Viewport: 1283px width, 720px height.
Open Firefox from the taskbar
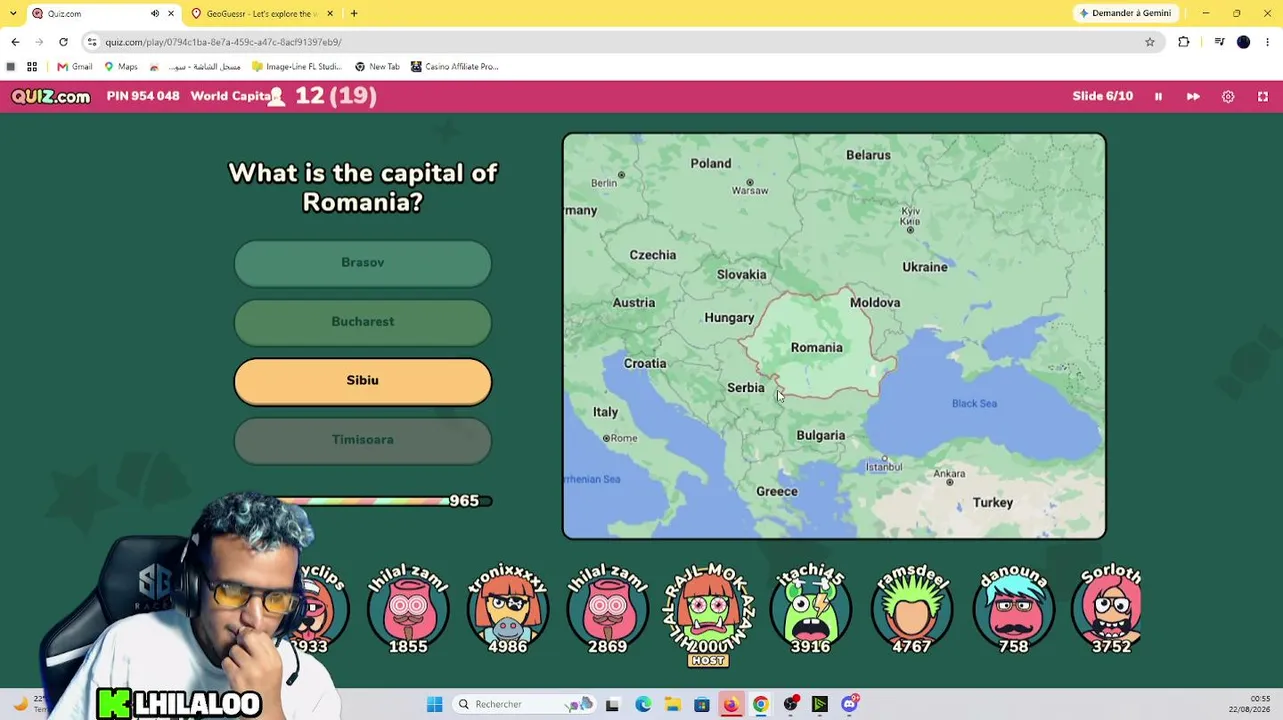click(731, 705)
